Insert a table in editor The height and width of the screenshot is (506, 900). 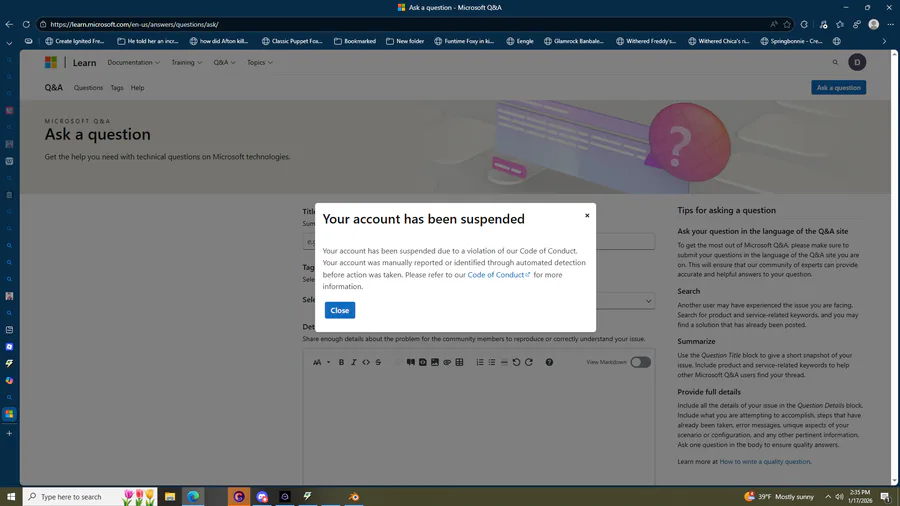(x=459, y=362)
